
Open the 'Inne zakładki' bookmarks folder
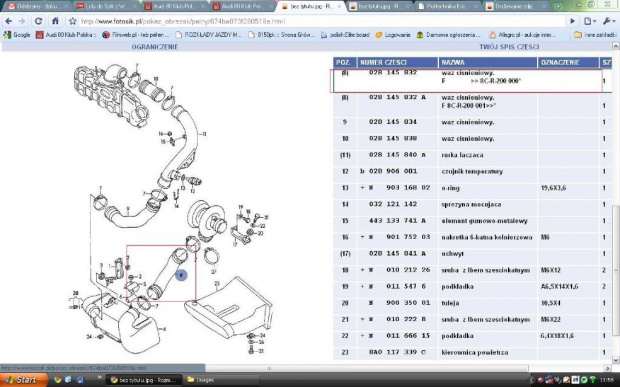tap(595, 35)
